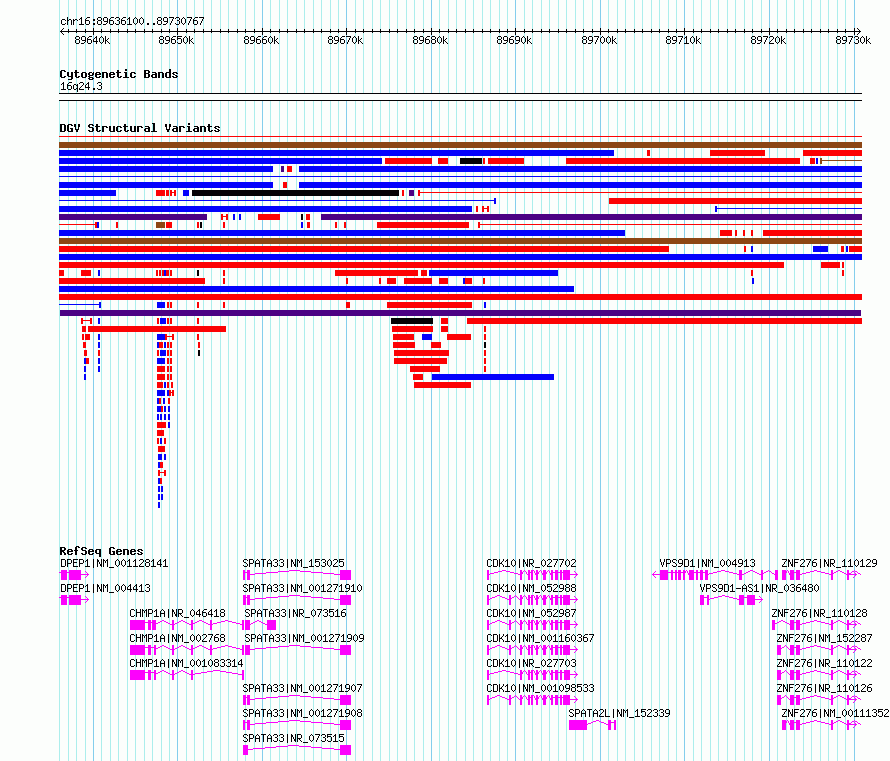Click the 16q24.3 band label
The width and height of the screenshot is (890, 761).
pyautogui.click(x=81, y=86)
